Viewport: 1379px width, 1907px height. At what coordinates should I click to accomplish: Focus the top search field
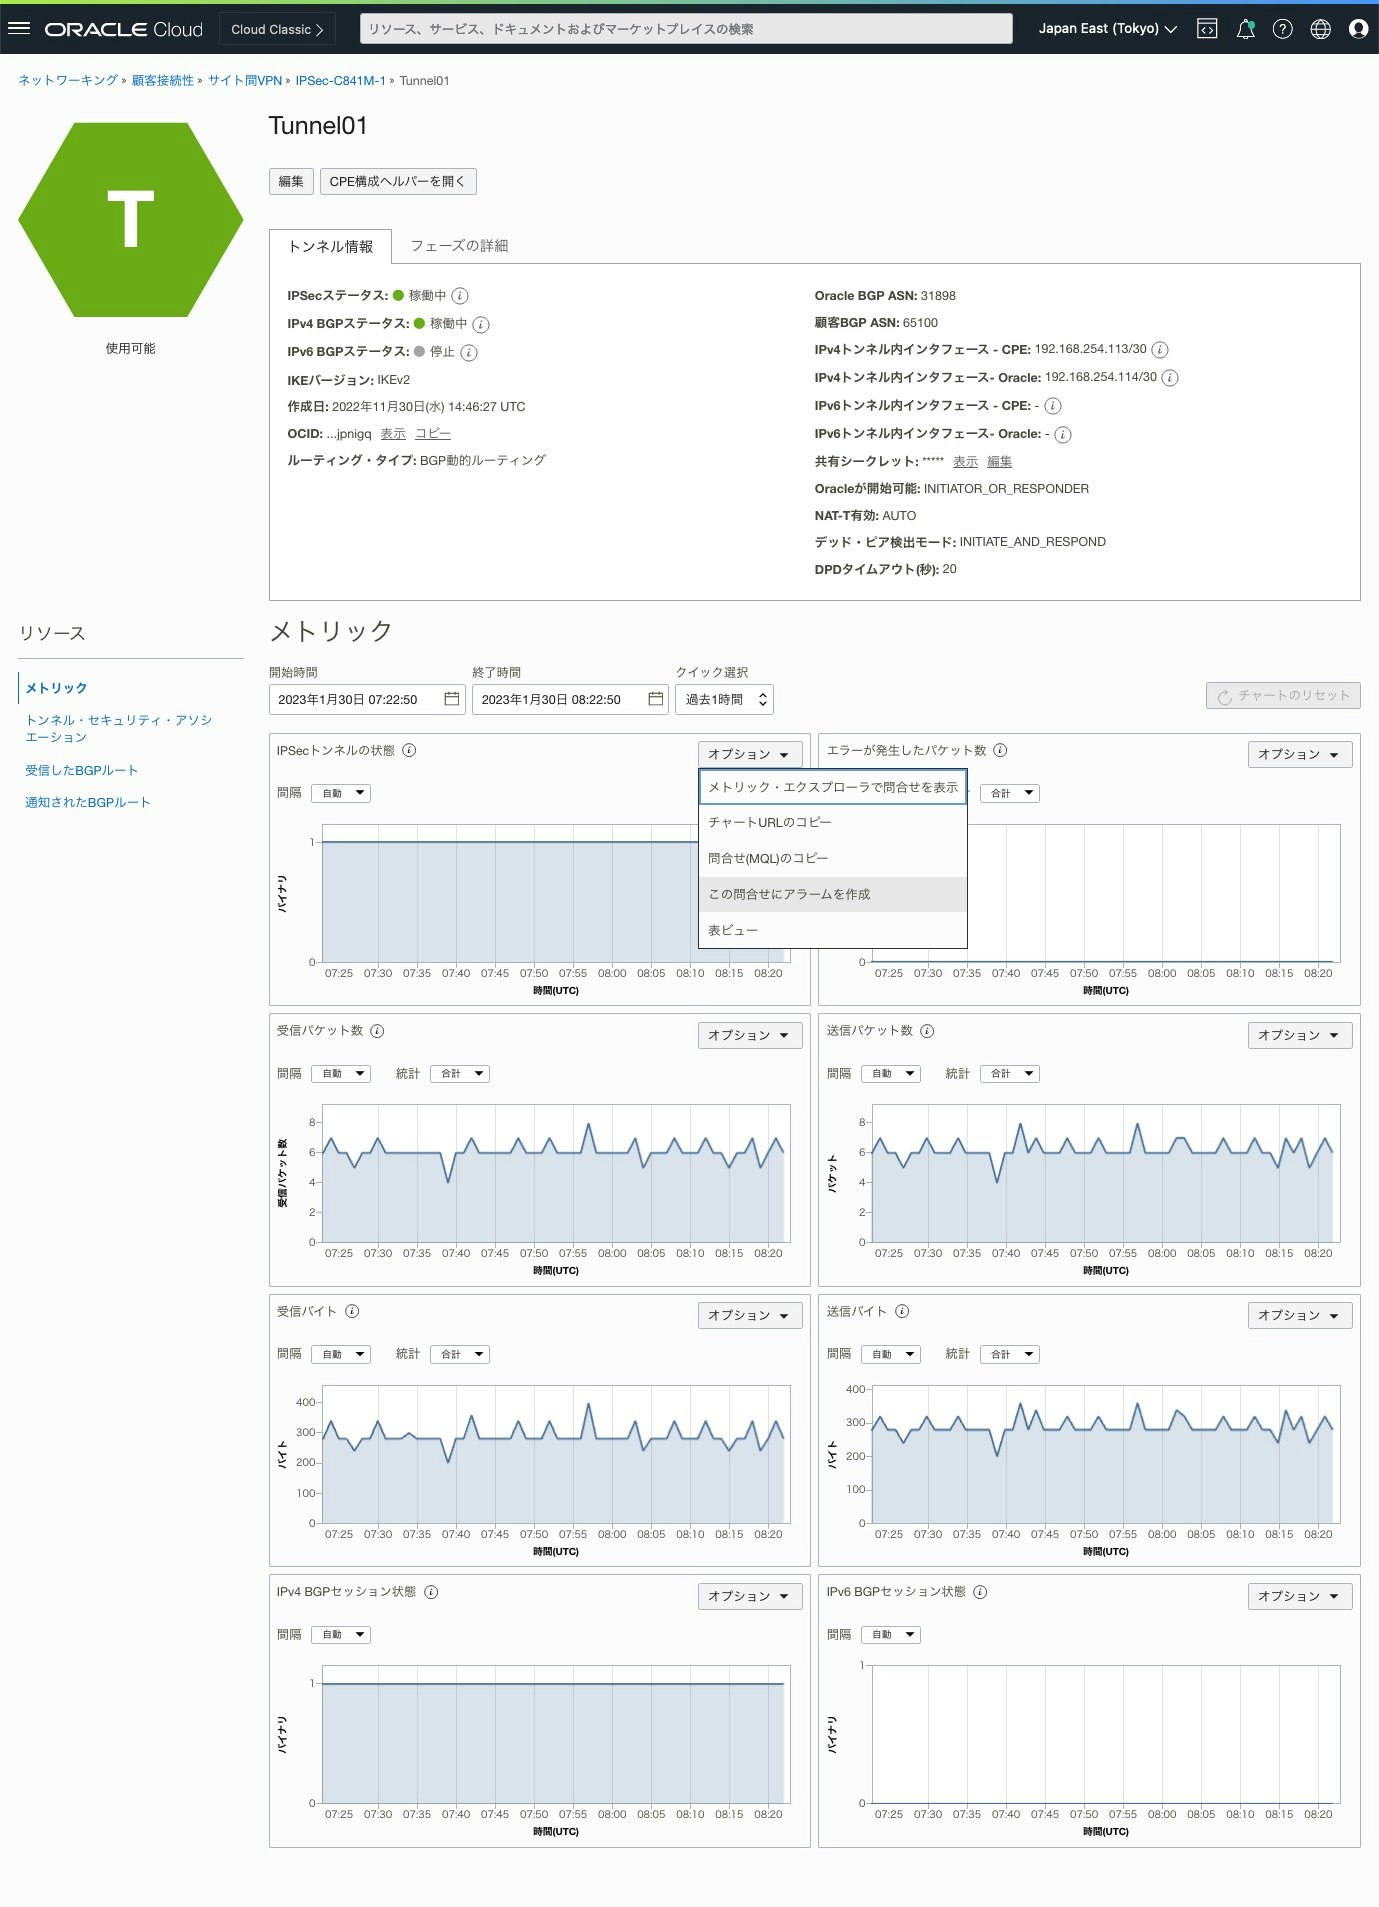(x=686, y=29)
